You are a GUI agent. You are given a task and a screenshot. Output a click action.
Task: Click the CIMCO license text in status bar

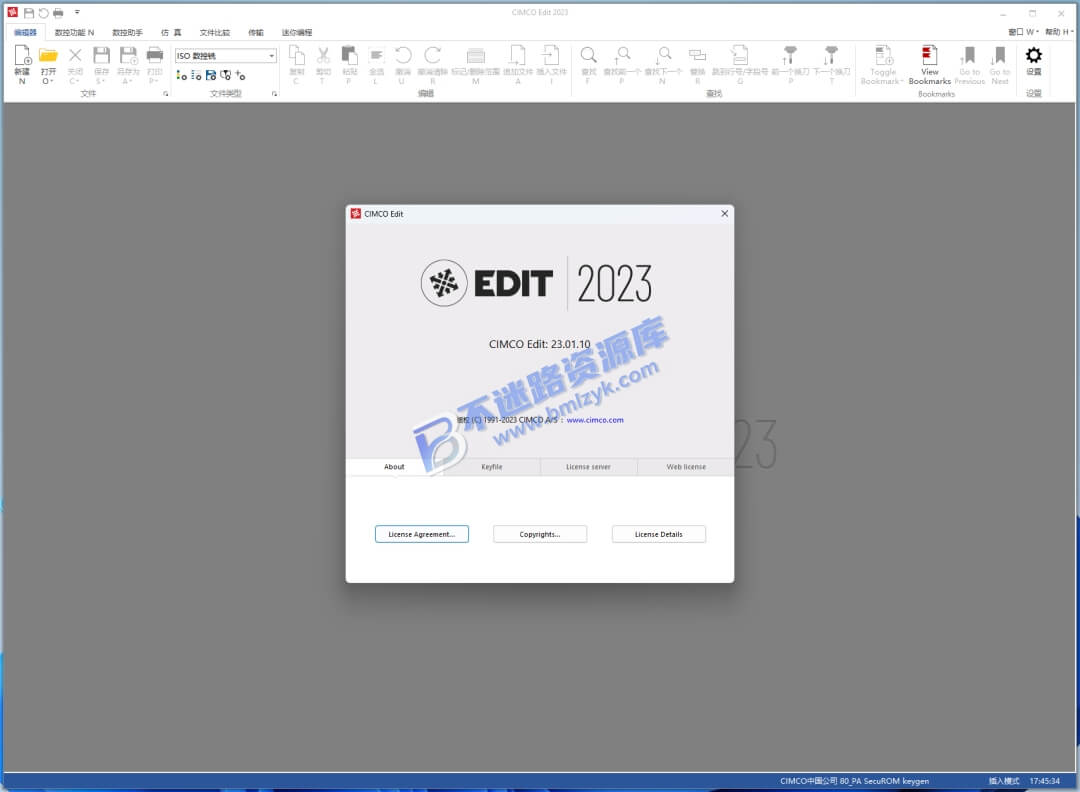click(854, 781)
